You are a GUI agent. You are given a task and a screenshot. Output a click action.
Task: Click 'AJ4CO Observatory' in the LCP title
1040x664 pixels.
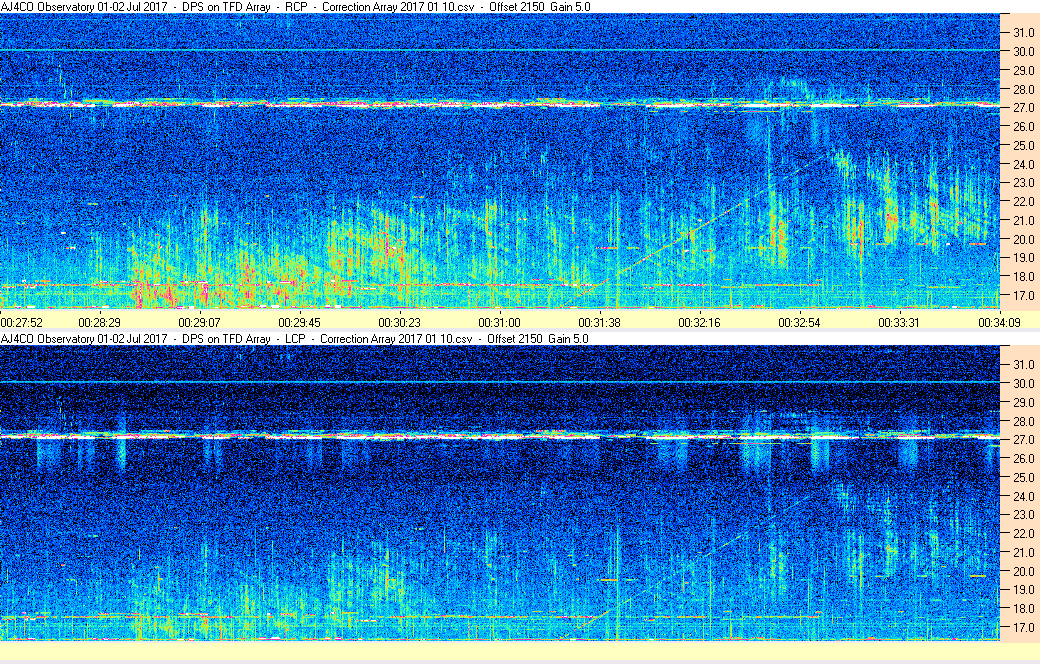[x=48, y=339]
